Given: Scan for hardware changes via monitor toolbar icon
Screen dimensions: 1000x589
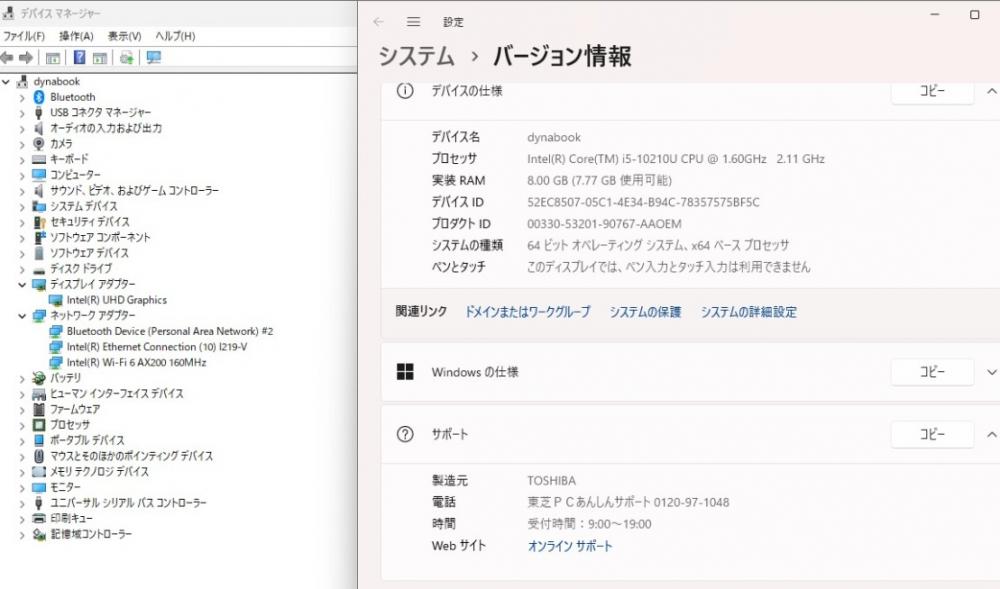Looking at the screenshot, I should (x=154, y=58).
